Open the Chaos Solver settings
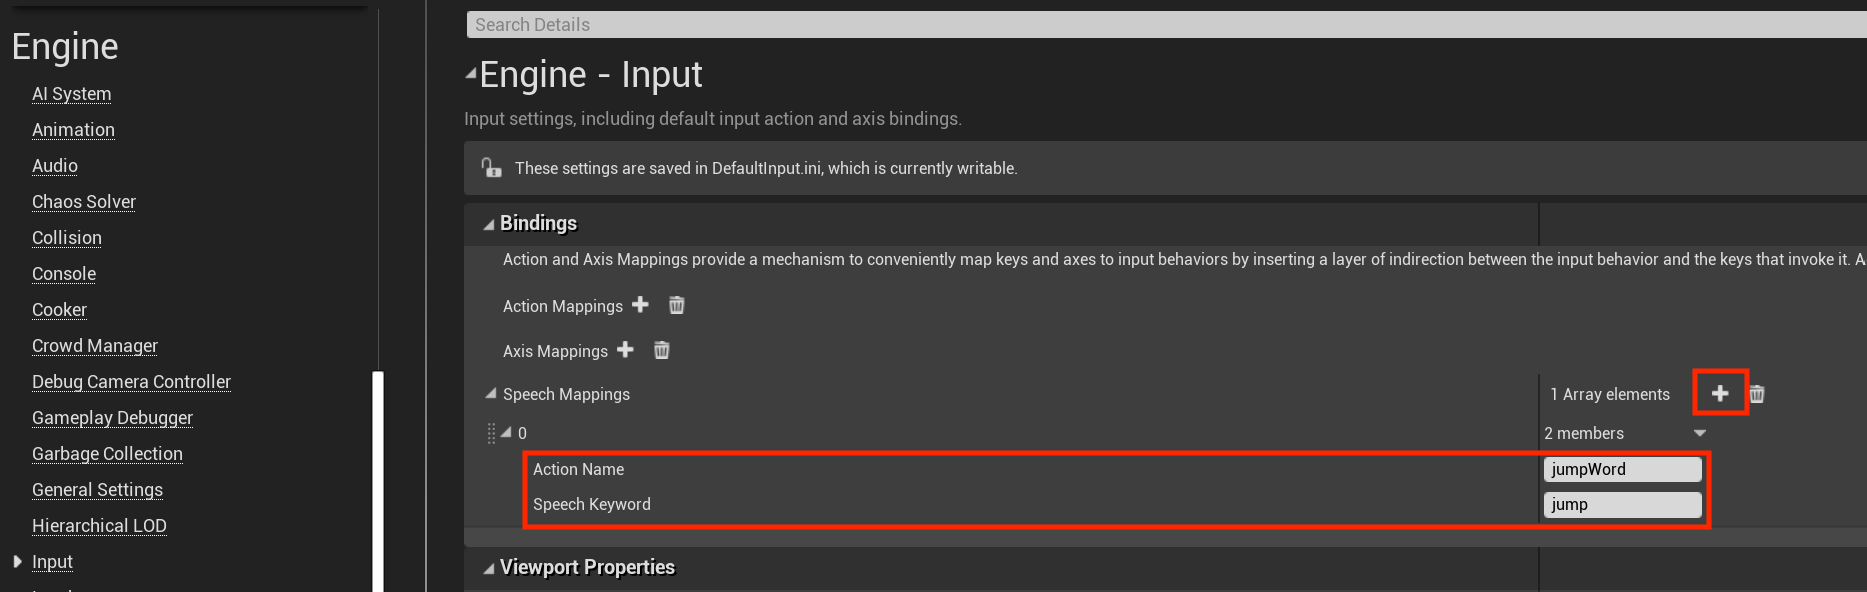1867x592 pixels. [x=84, y=201]
